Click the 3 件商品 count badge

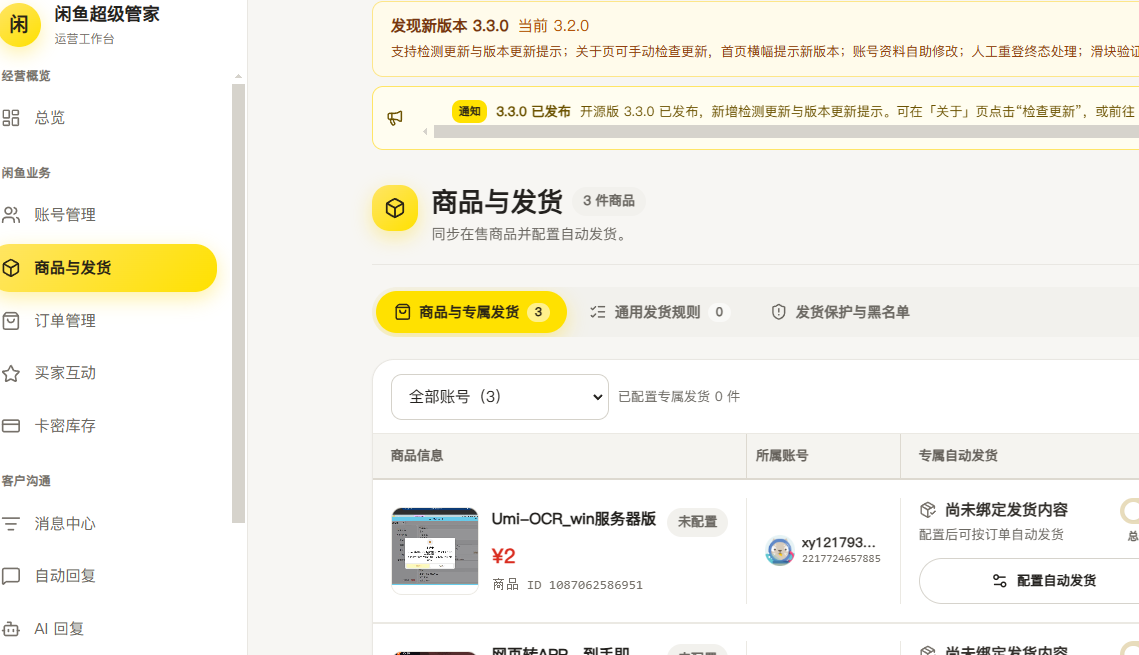609,201
